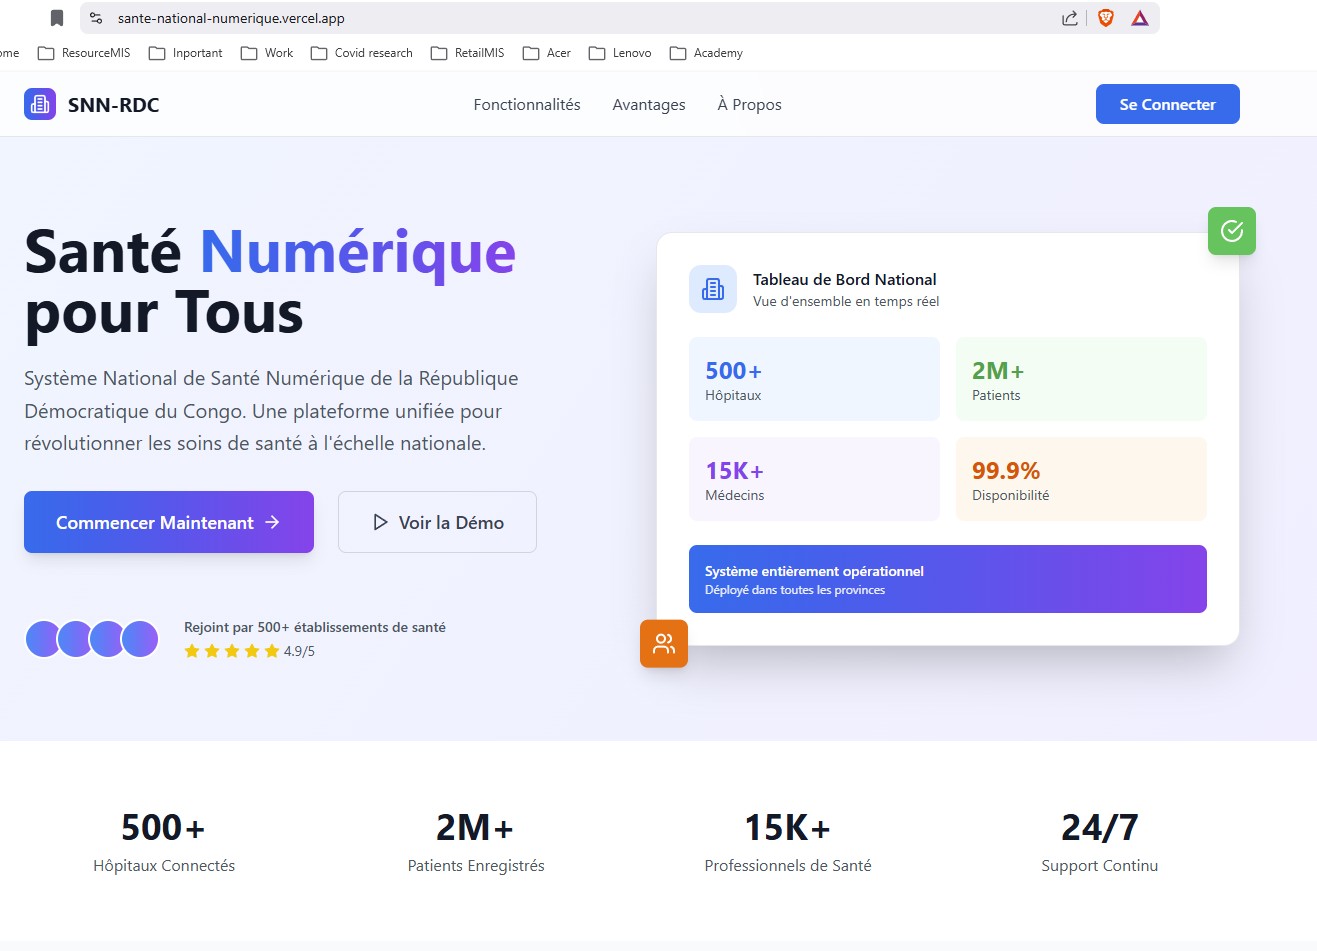Open the Fonctionnalités nav item
This screenshot has width=1317, height=951.
(x=527, y=105)
